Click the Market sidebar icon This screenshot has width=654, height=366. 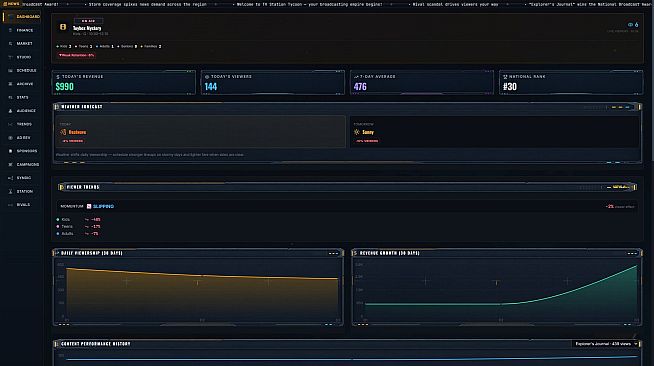(10, 43)
